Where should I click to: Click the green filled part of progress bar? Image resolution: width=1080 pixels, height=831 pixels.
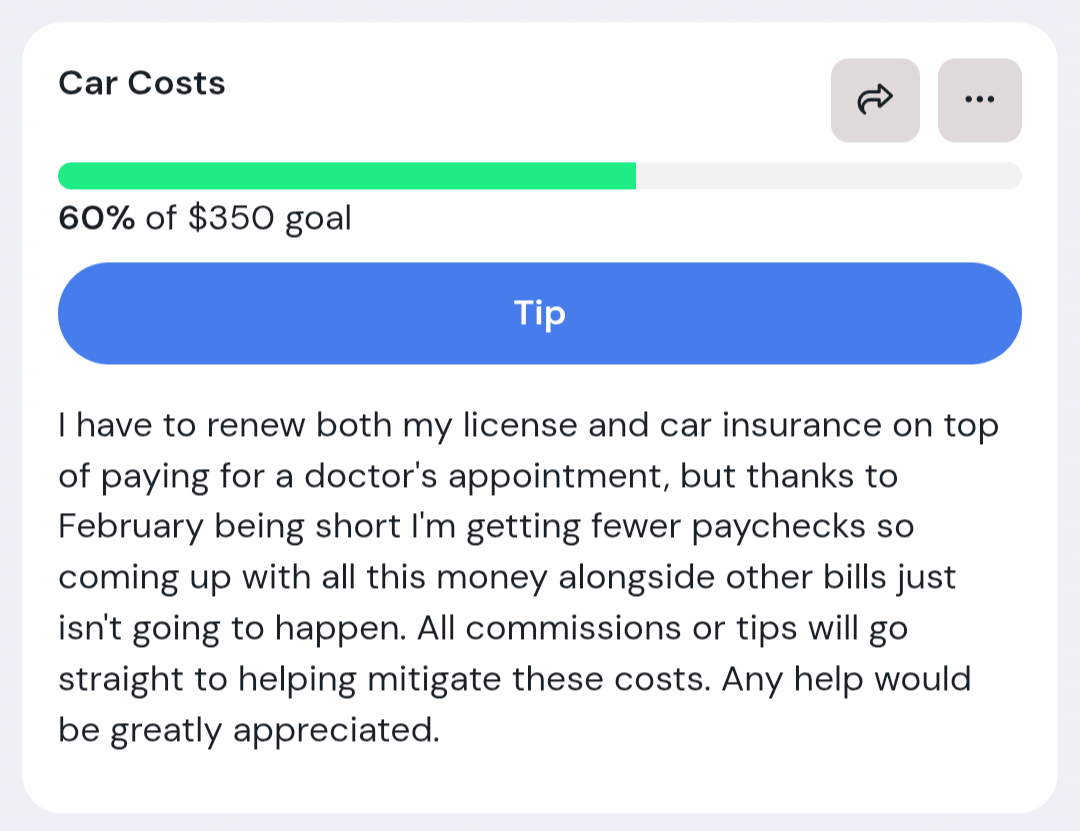[346, 176]
